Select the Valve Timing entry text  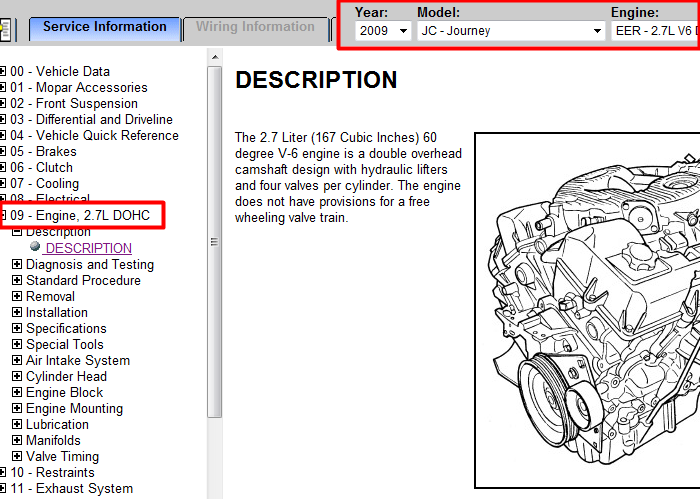coord(62,457)
